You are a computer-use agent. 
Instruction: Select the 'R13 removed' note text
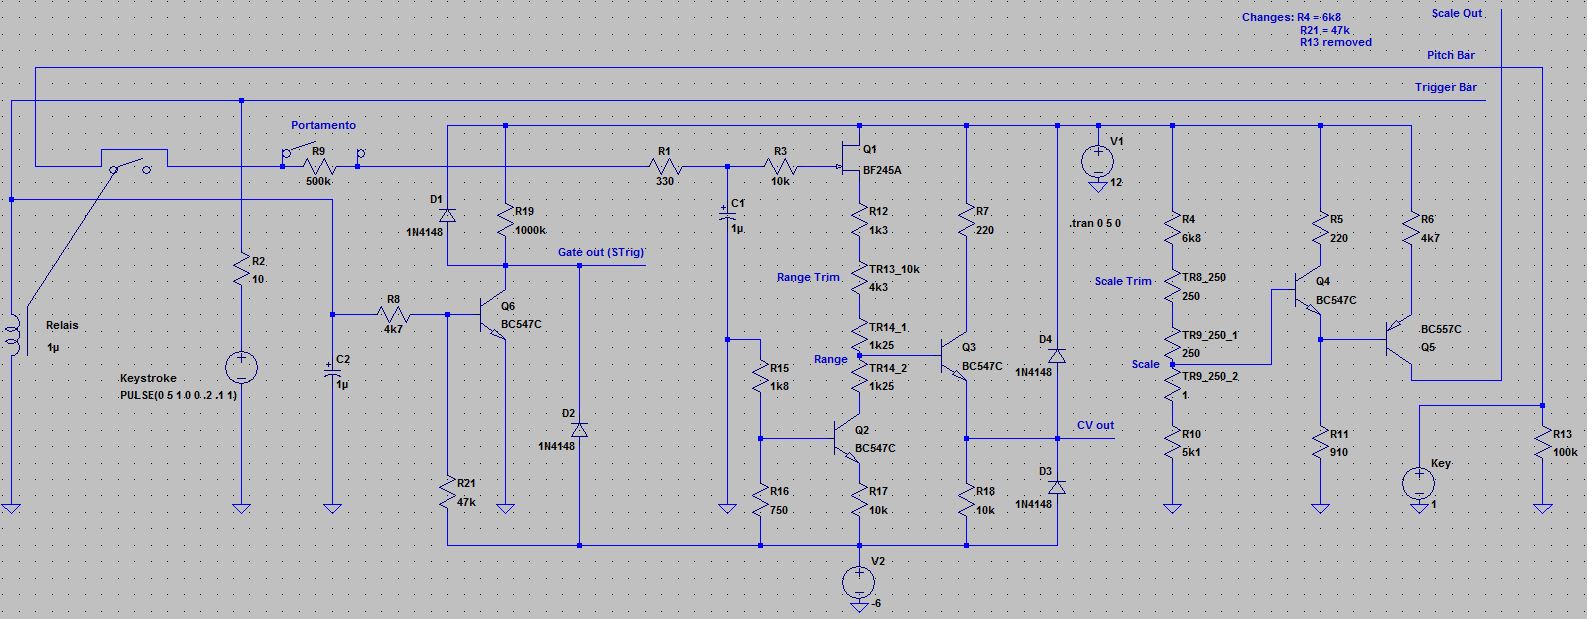pyautogui.click(x=1336, y=42)
